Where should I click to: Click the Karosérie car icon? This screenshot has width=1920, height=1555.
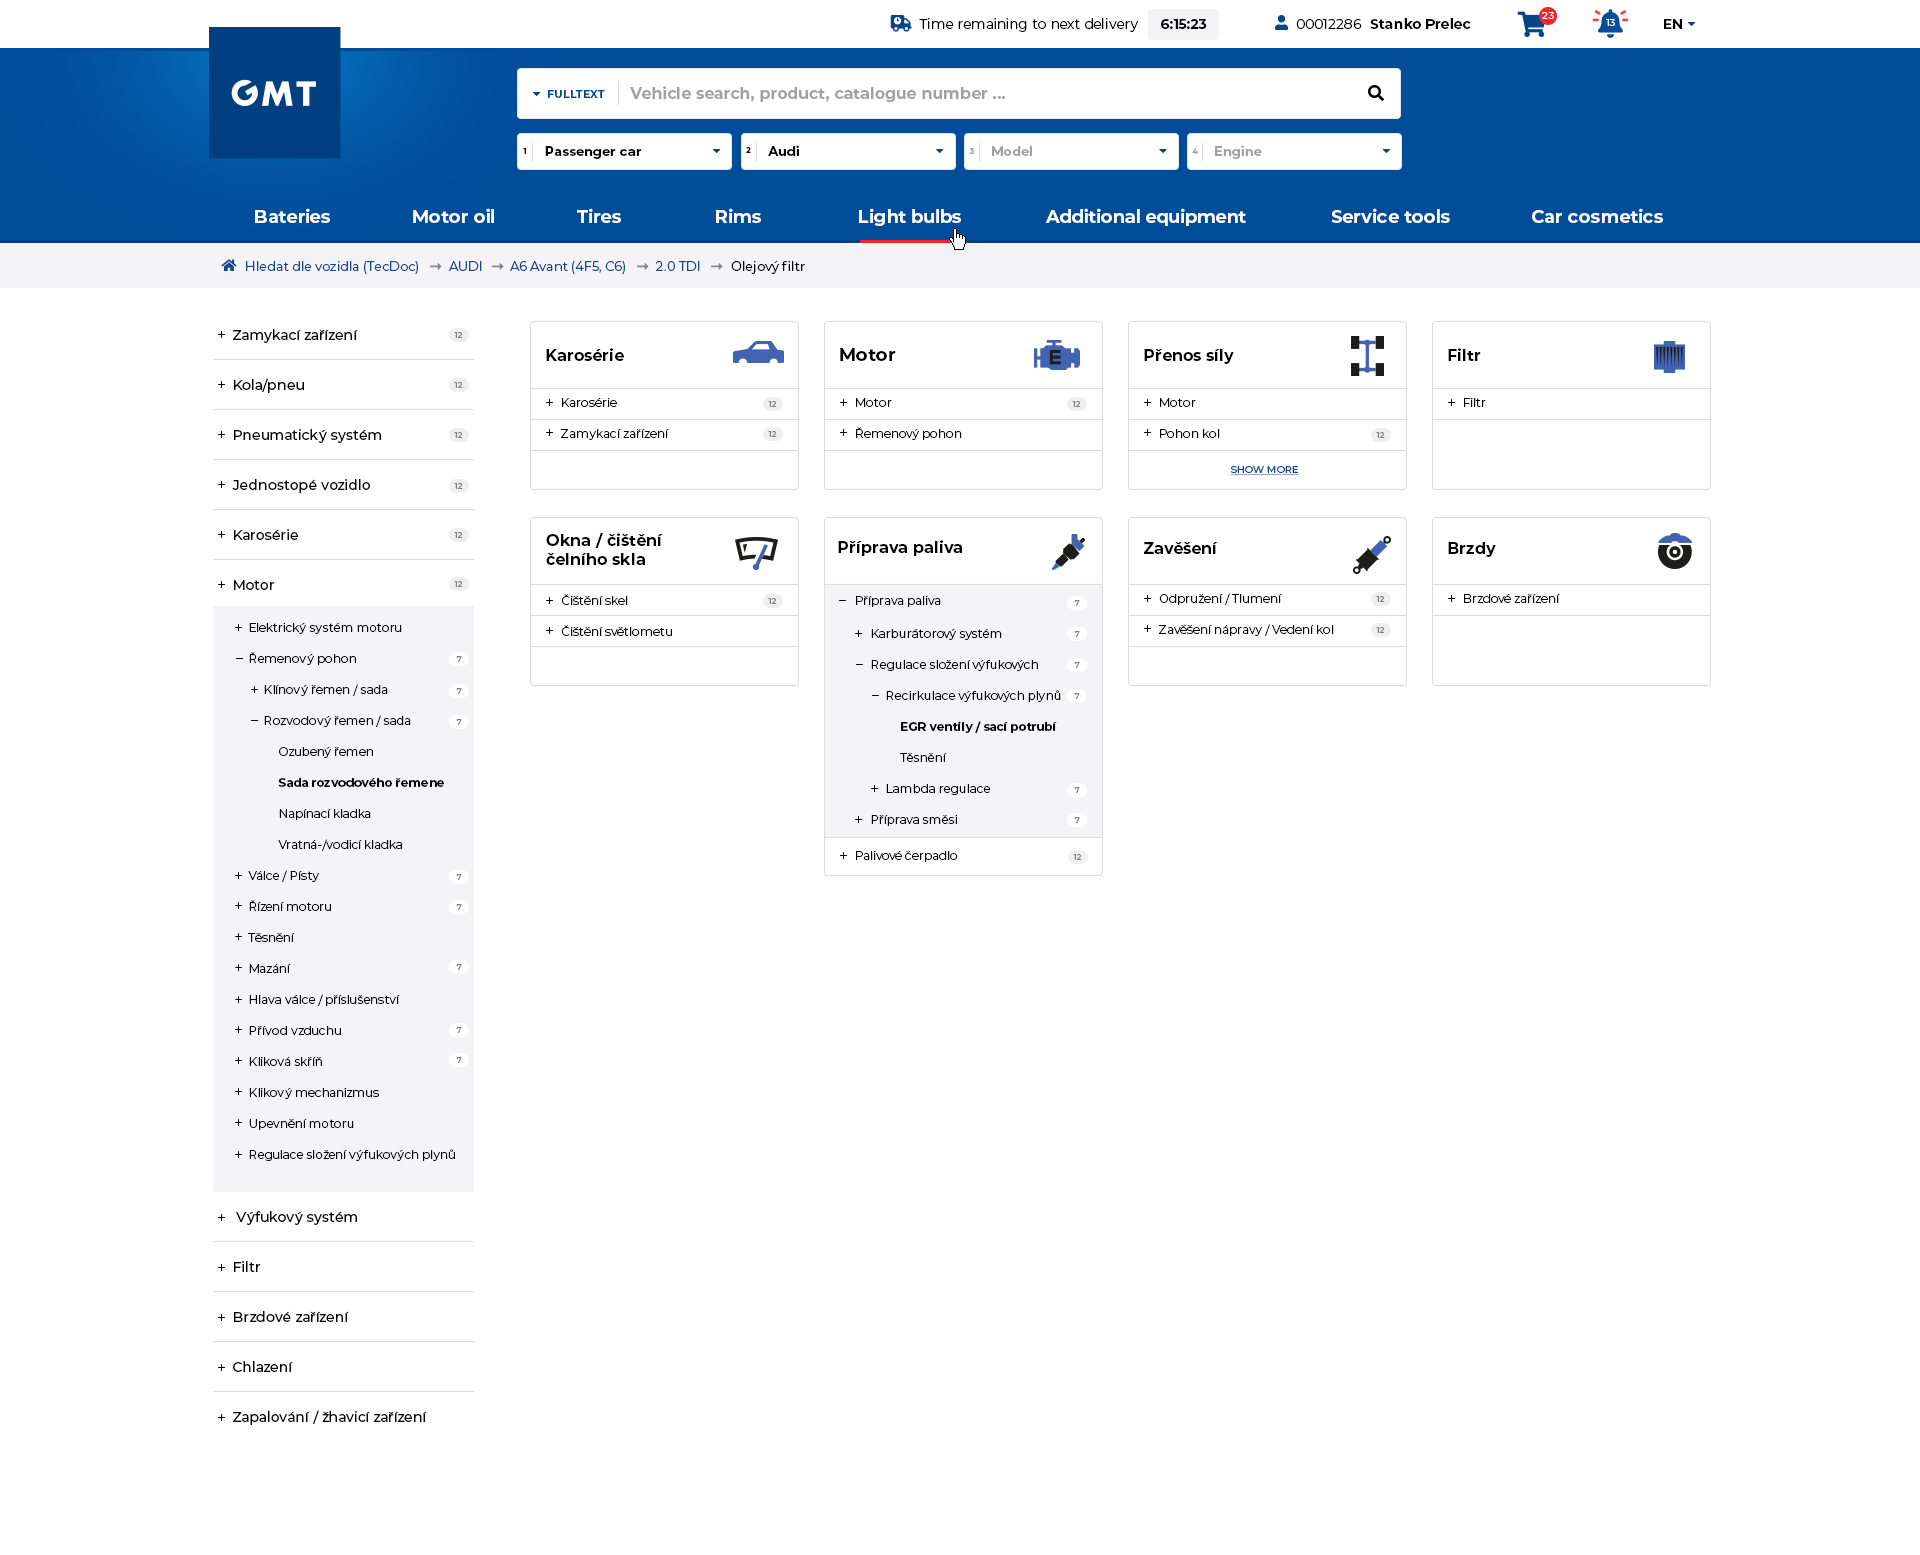[758, 353]
